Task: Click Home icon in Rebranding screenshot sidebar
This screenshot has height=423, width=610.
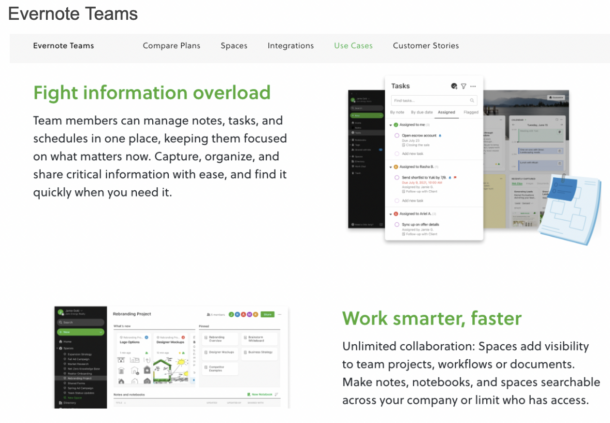Action: (61, 341)
